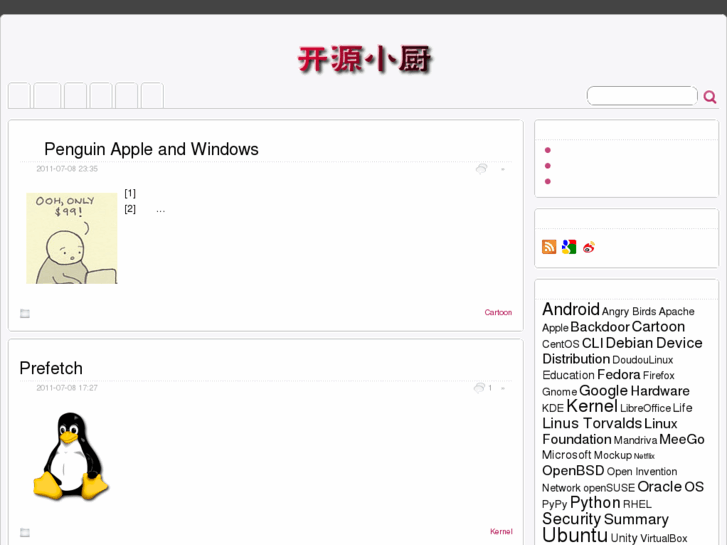Viewport: 727px width, 545px height.
Task: Expand small arrow on Prefetch post
Action: pyautogui.click(x=503, y=388)
